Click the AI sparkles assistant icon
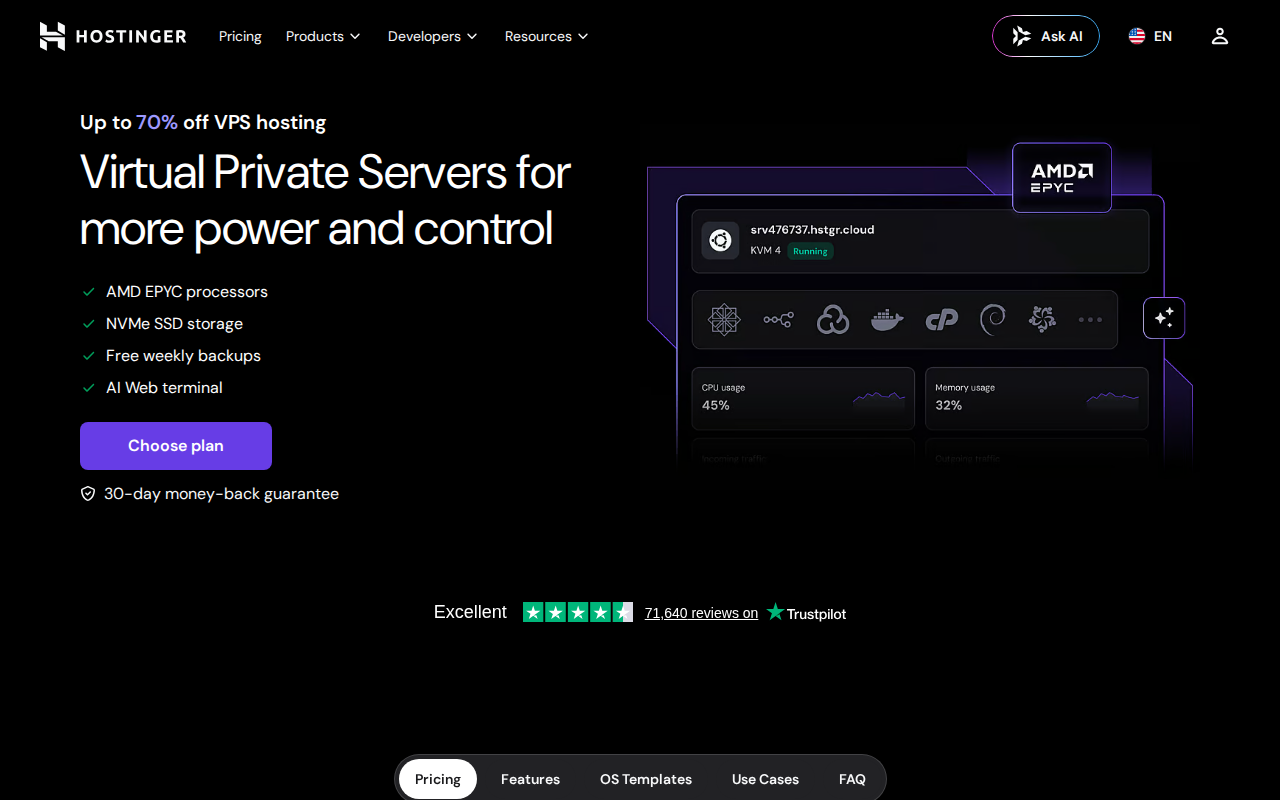Image resolution: width=1280 pixels, height=800 pixels. pos(1164,318)
